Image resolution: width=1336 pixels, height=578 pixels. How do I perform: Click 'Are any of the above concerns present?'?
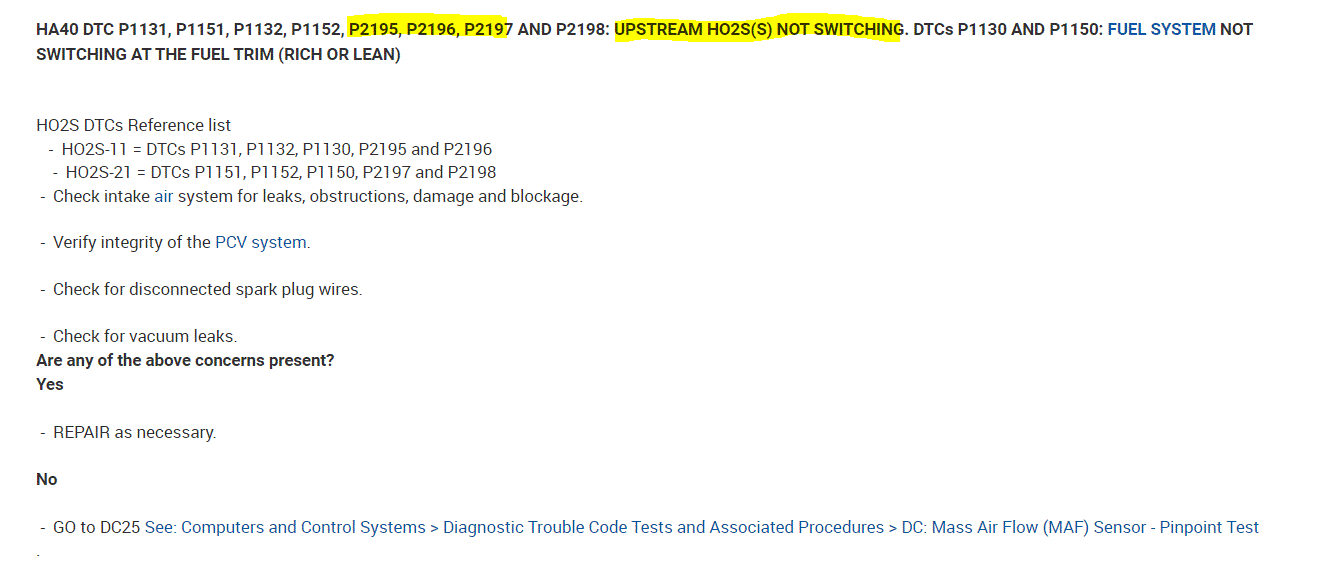coord(185,360)
